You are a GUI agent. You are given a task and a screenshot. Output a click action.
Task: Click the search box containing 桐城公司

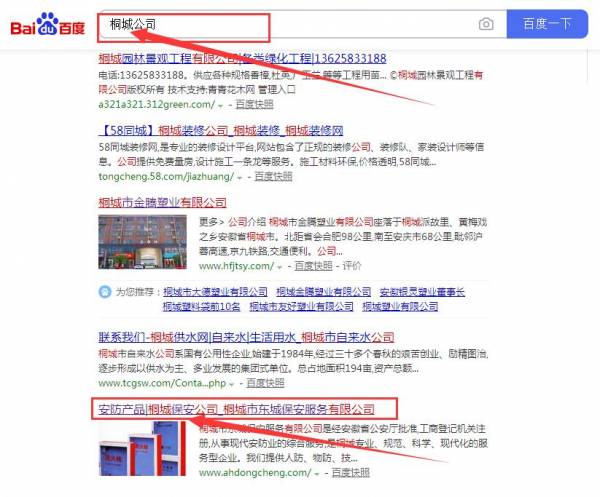[x=280, y=24]
